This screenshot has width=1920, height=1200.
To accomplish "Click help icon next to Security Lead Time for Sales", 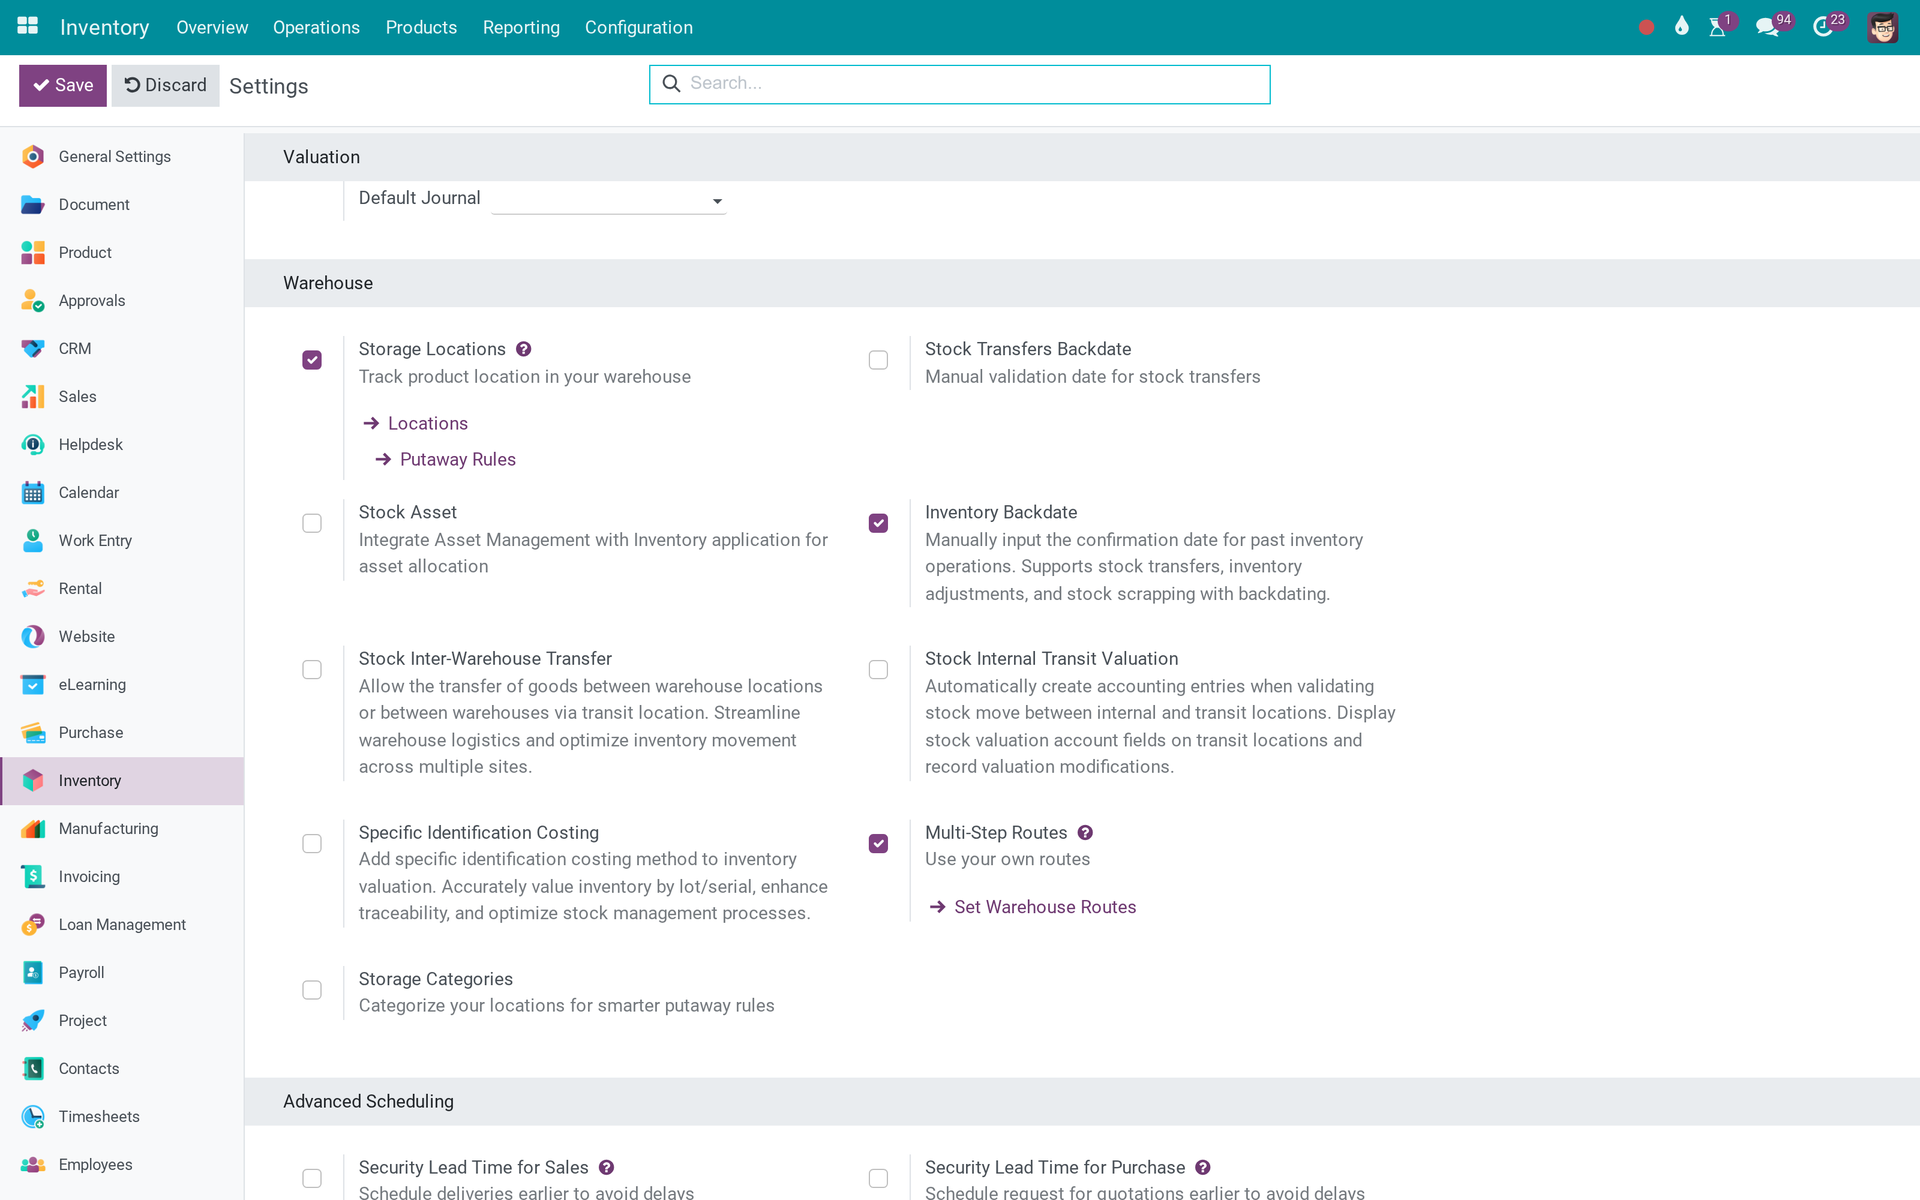I will tap(606, 1168).
